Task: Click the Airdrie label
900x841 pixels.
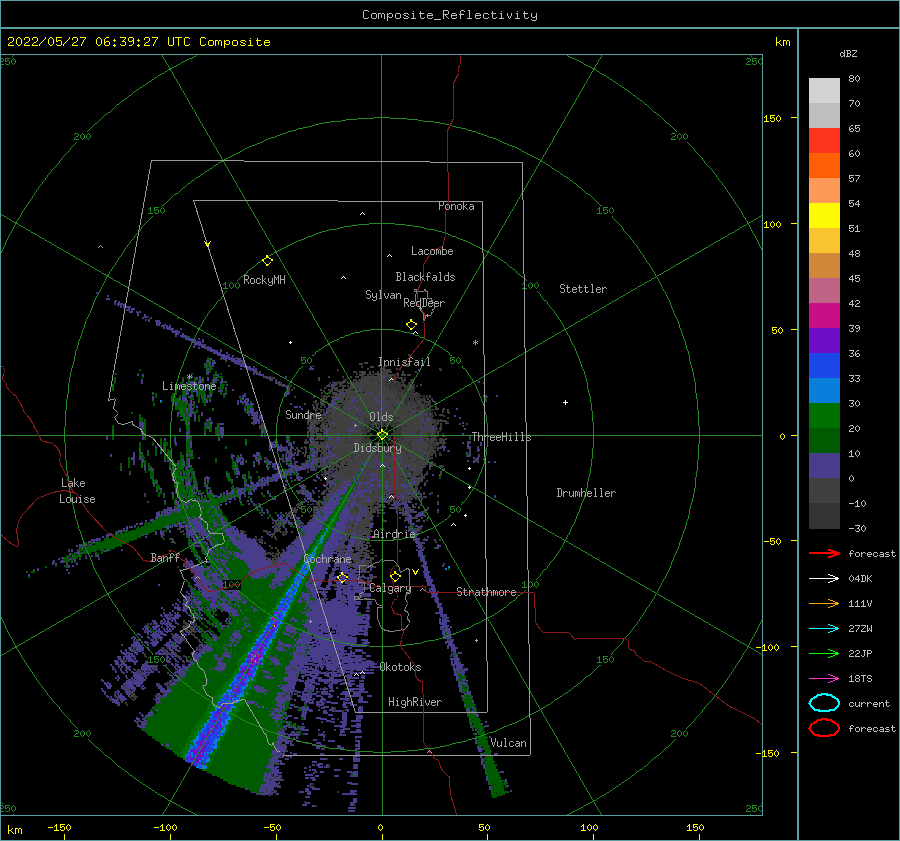Action: pos(394,534)
